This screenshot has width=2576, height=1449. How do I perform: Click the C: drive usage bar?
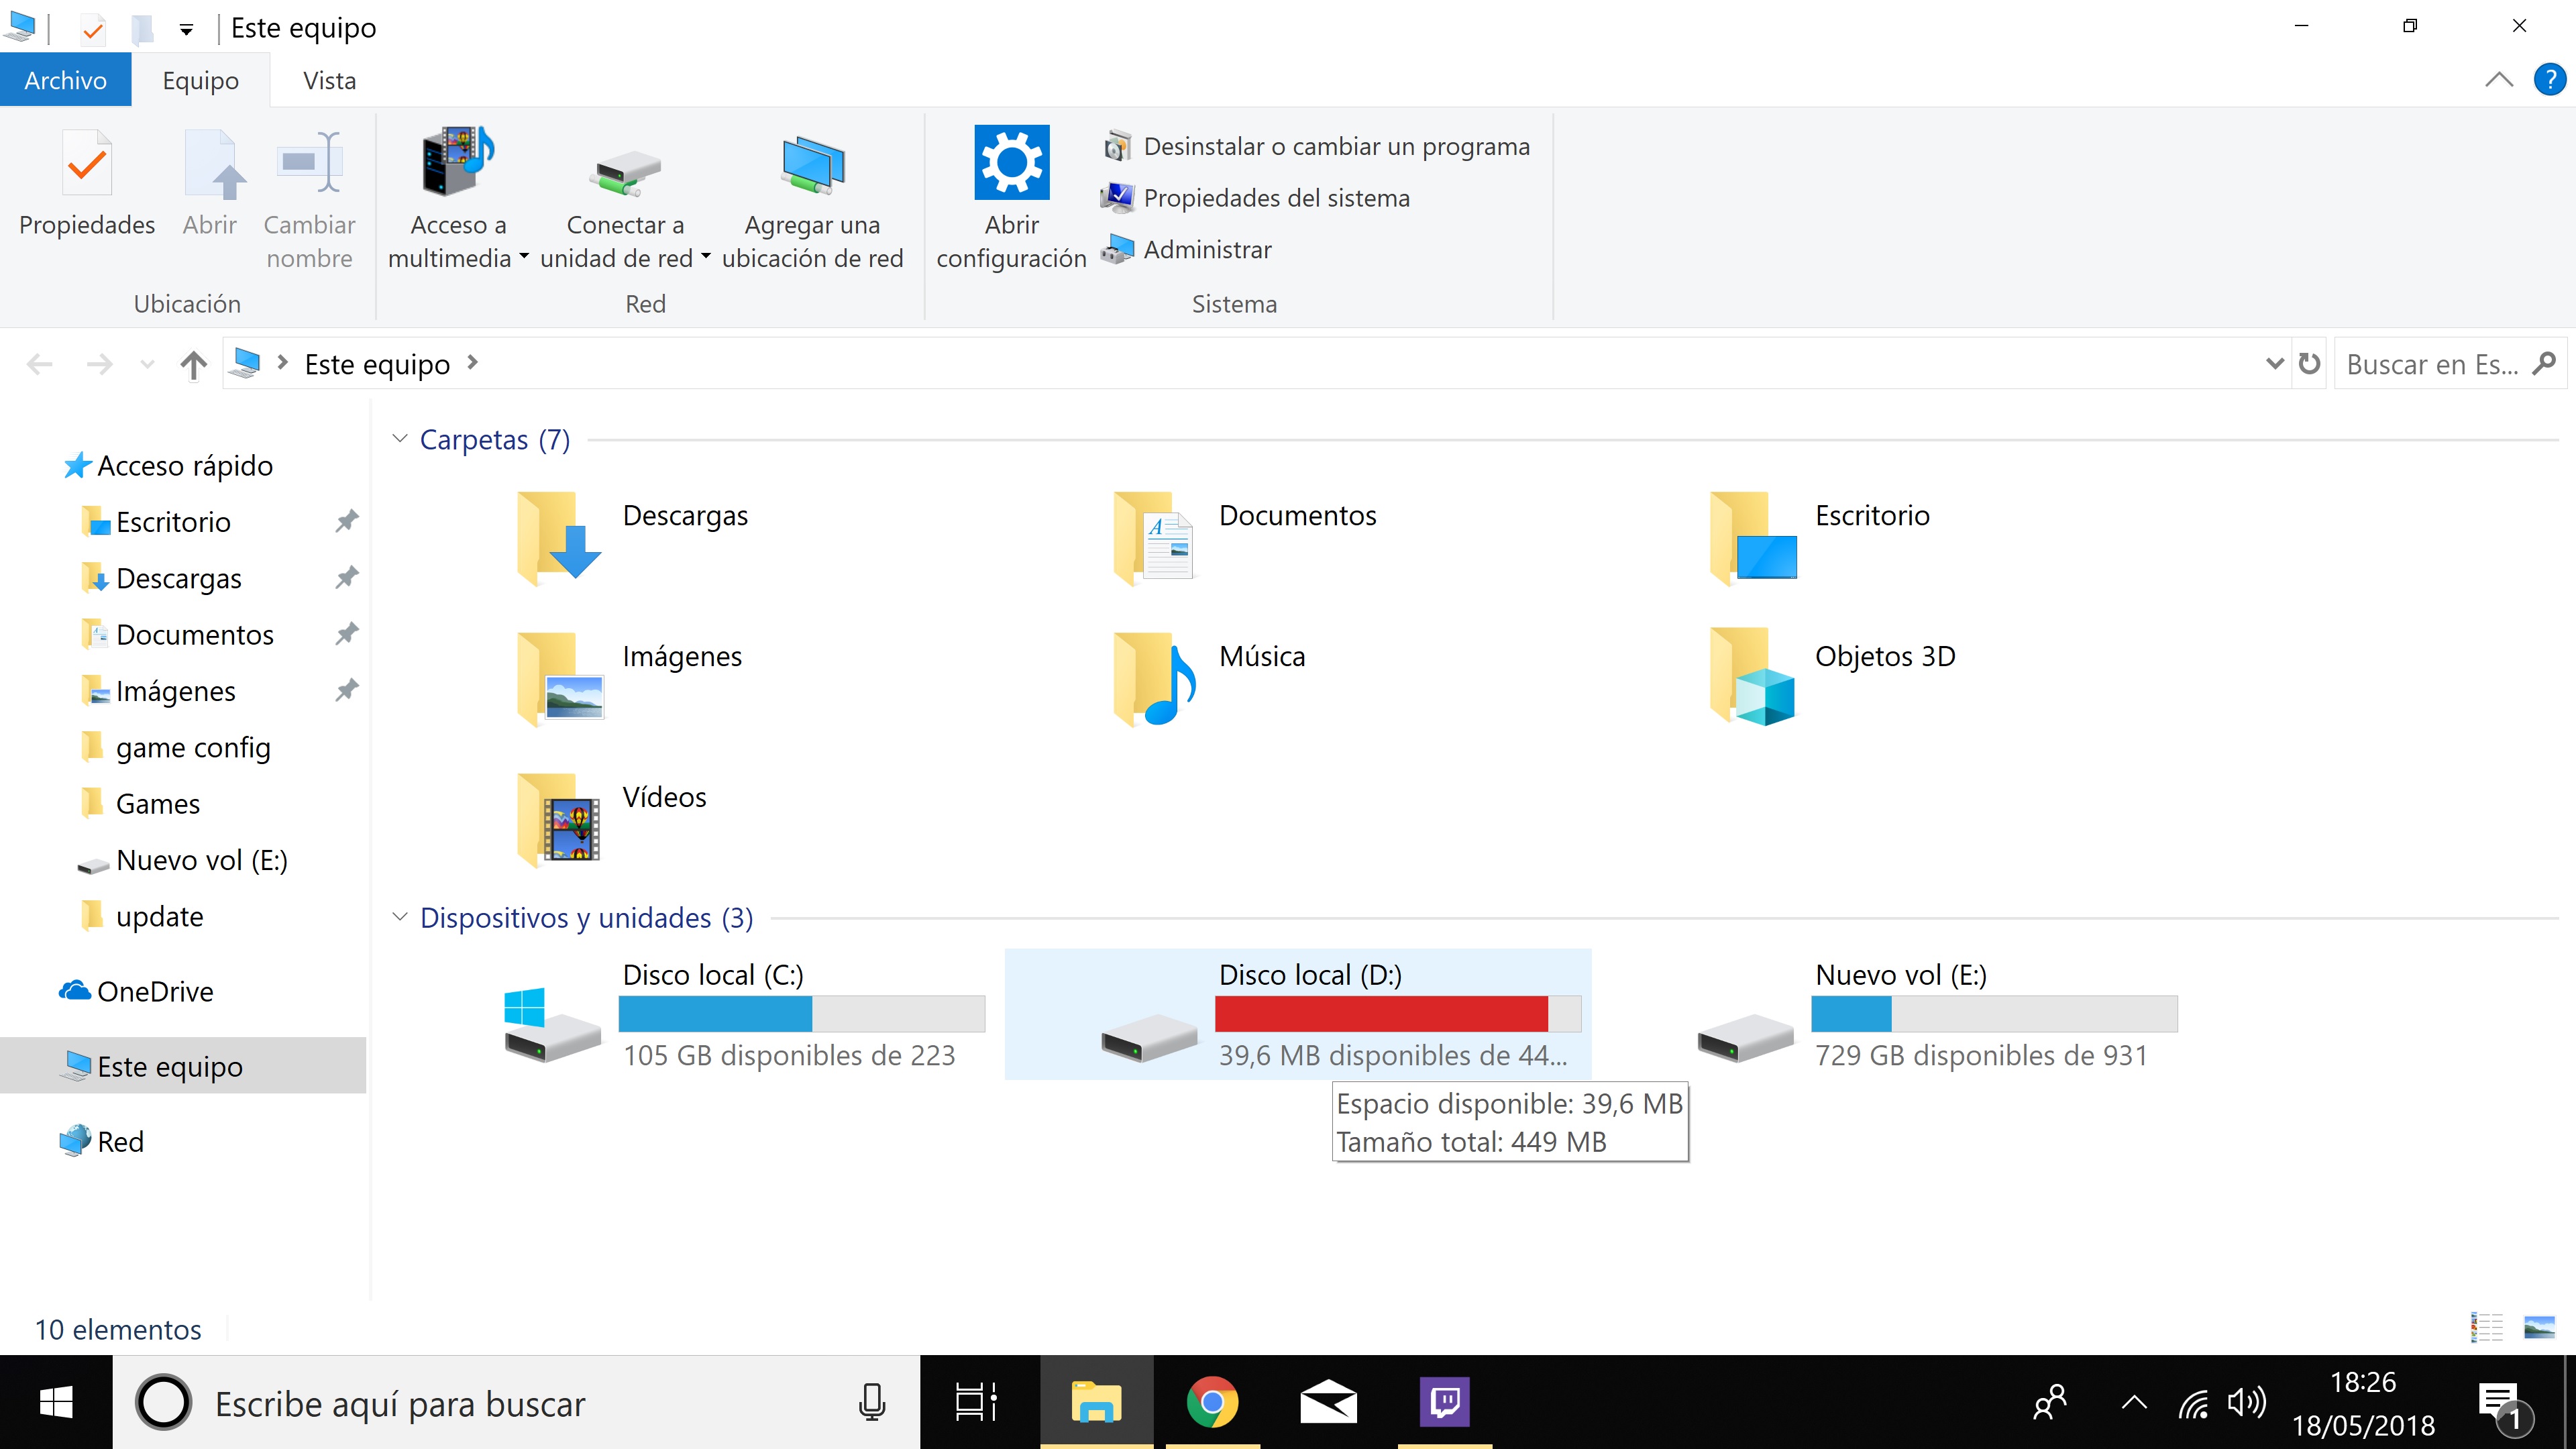[802, 1014]
